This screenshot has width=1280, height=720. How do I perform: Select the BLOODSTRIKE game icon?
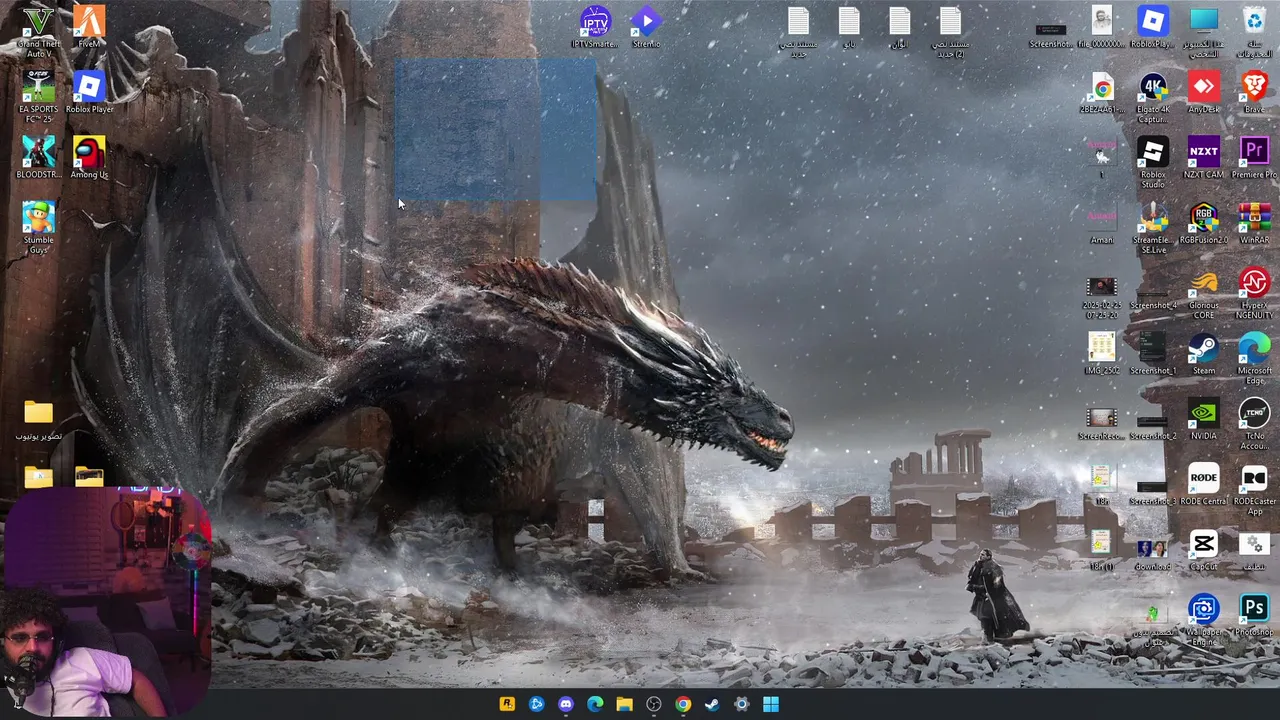38,157
